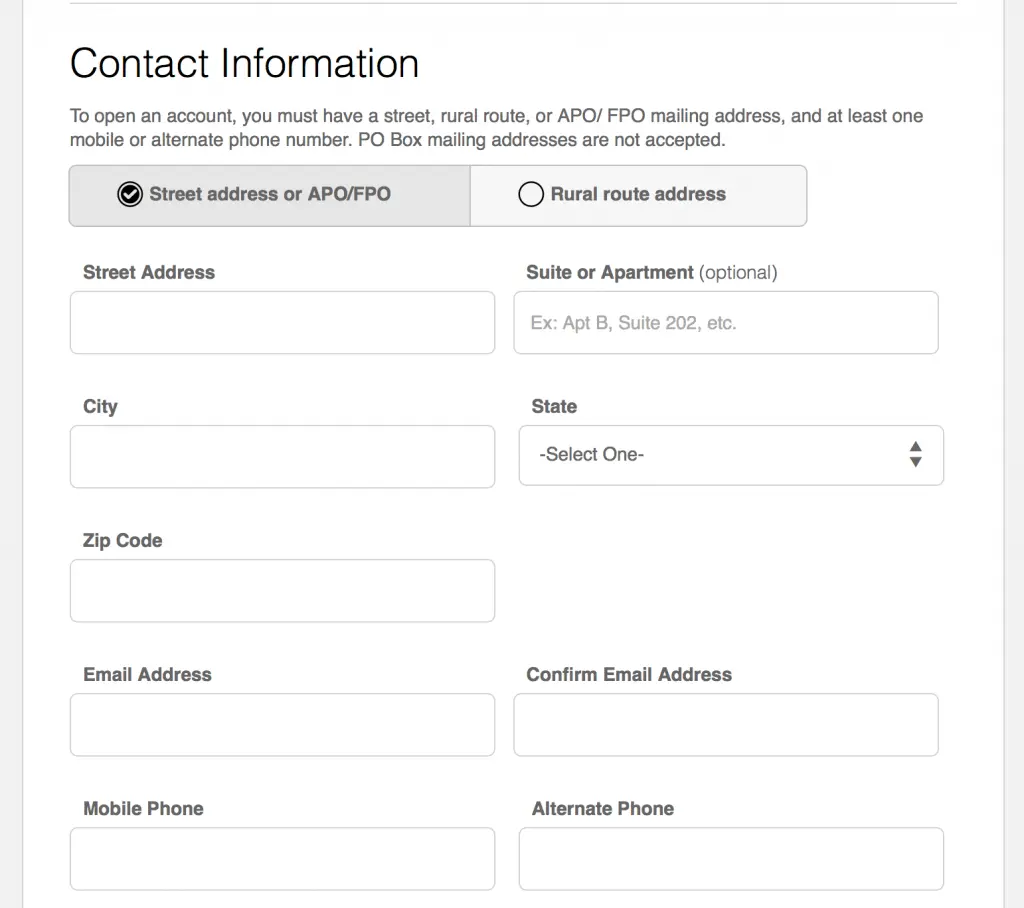Click the Suite or Apartment field

pos(726,323)
